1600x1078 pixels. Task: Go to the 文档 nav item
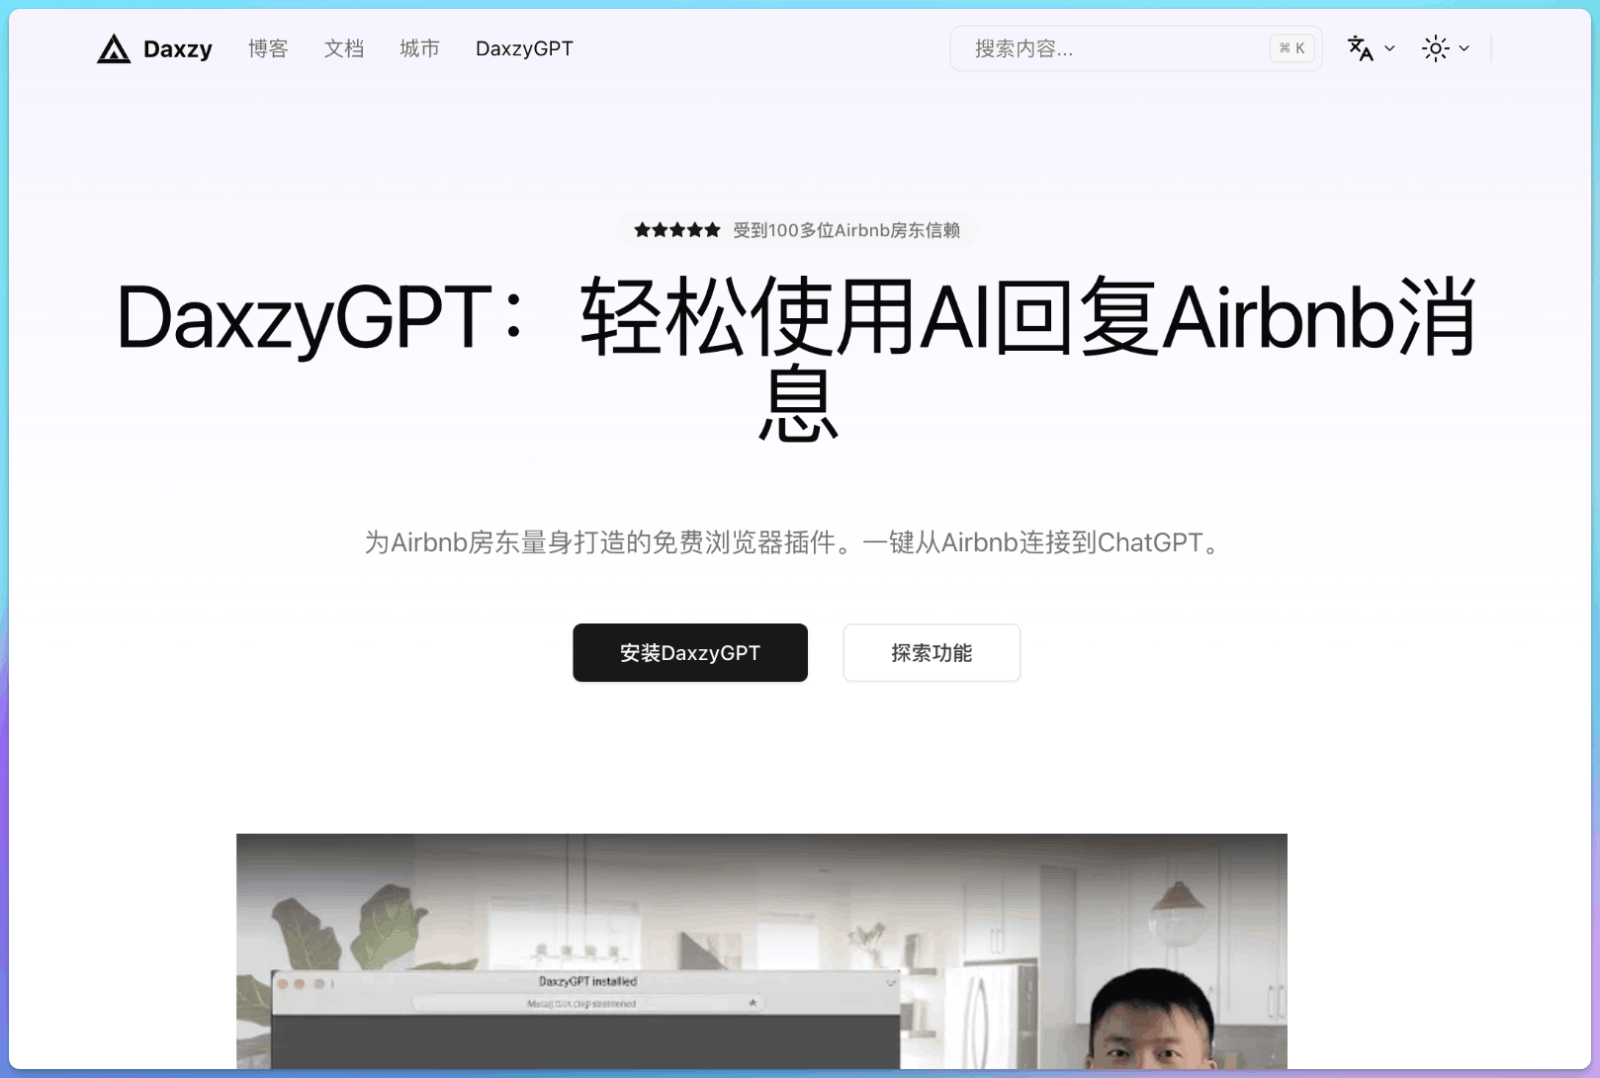pos(344,49)
